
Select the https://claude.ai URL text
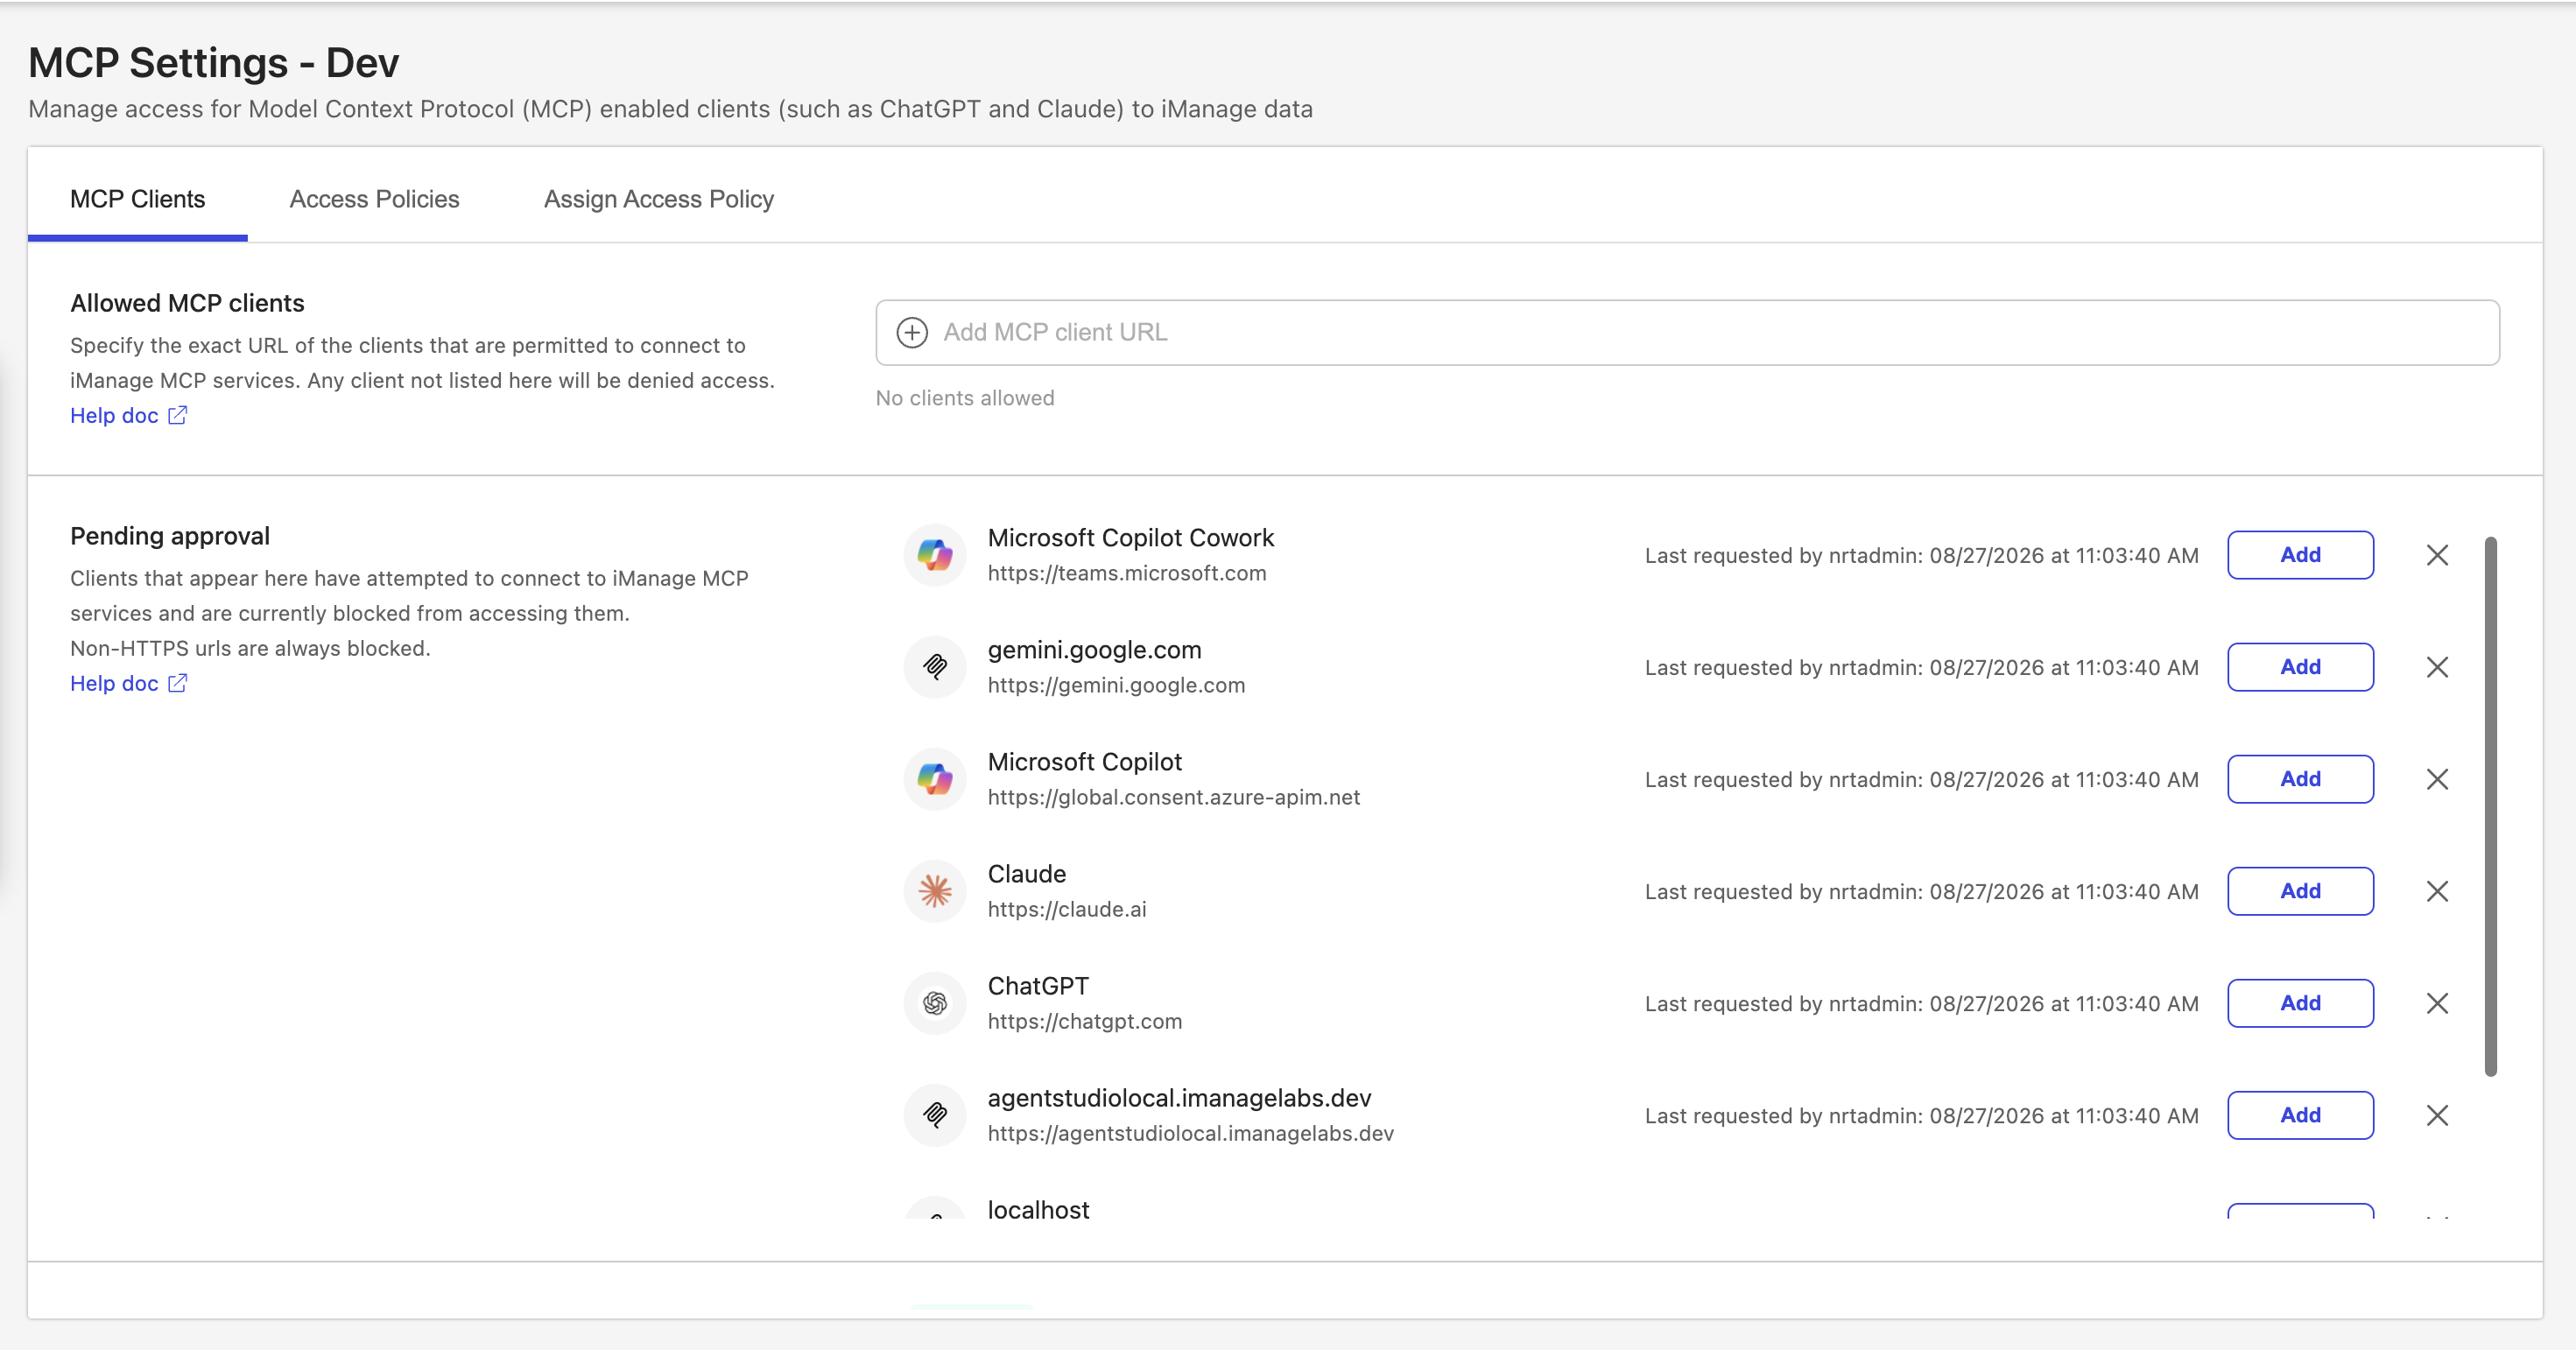pos(1067,909)
